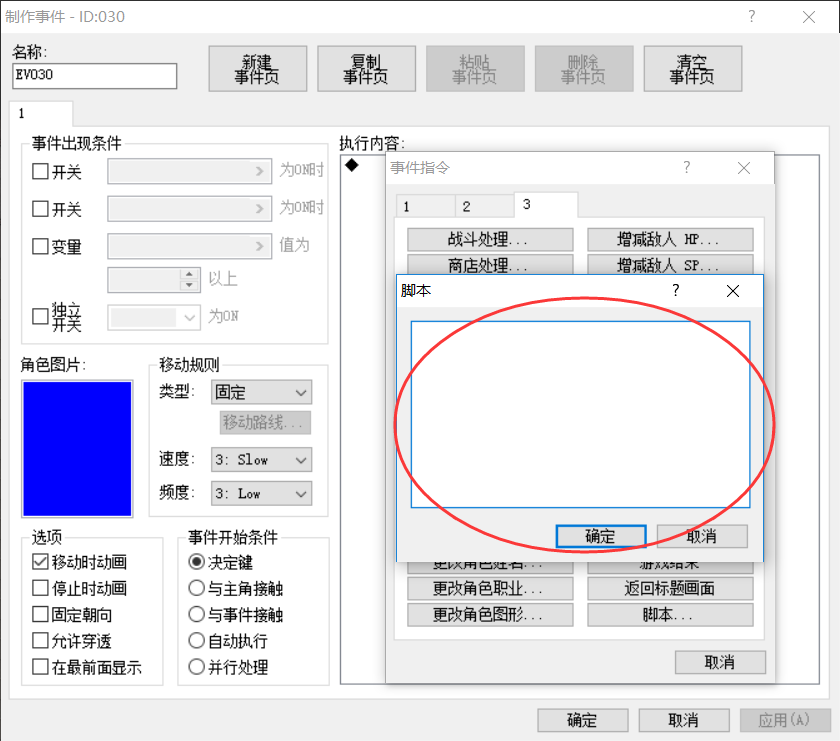Screen dimensions: 840x741
Task: Click the 复制事件页 button
Action: [366, 69]
